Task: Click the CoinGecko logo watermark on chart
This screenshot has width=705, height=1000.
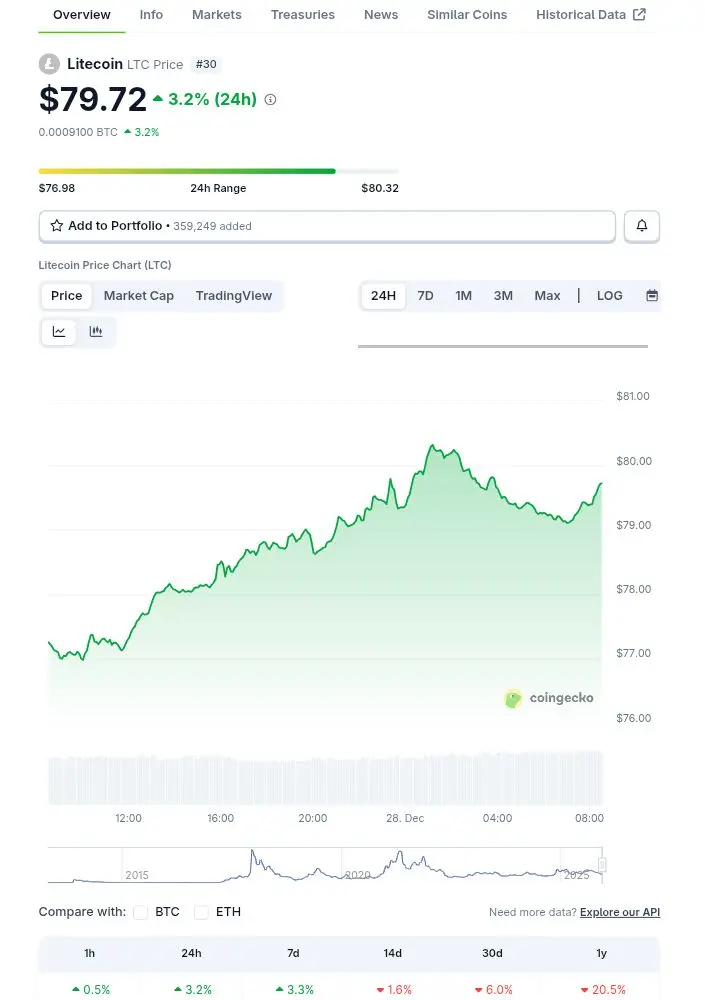Action: coord(549,698)
